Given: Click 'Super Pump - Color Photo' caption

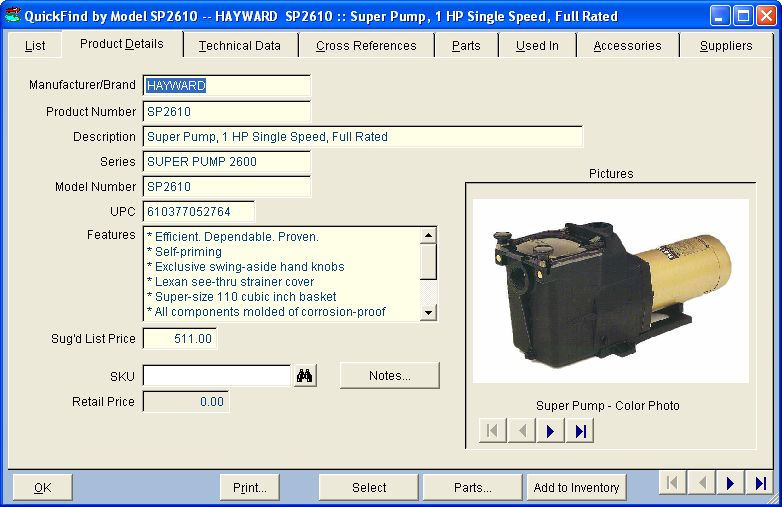Looking at the screenshot, I should [608, 406].
